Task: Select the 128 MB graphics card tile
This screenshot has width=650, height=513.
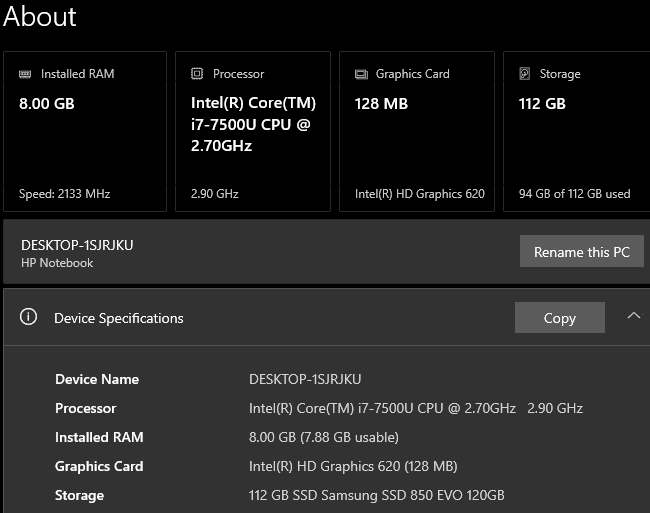Action: pos(417,131)
